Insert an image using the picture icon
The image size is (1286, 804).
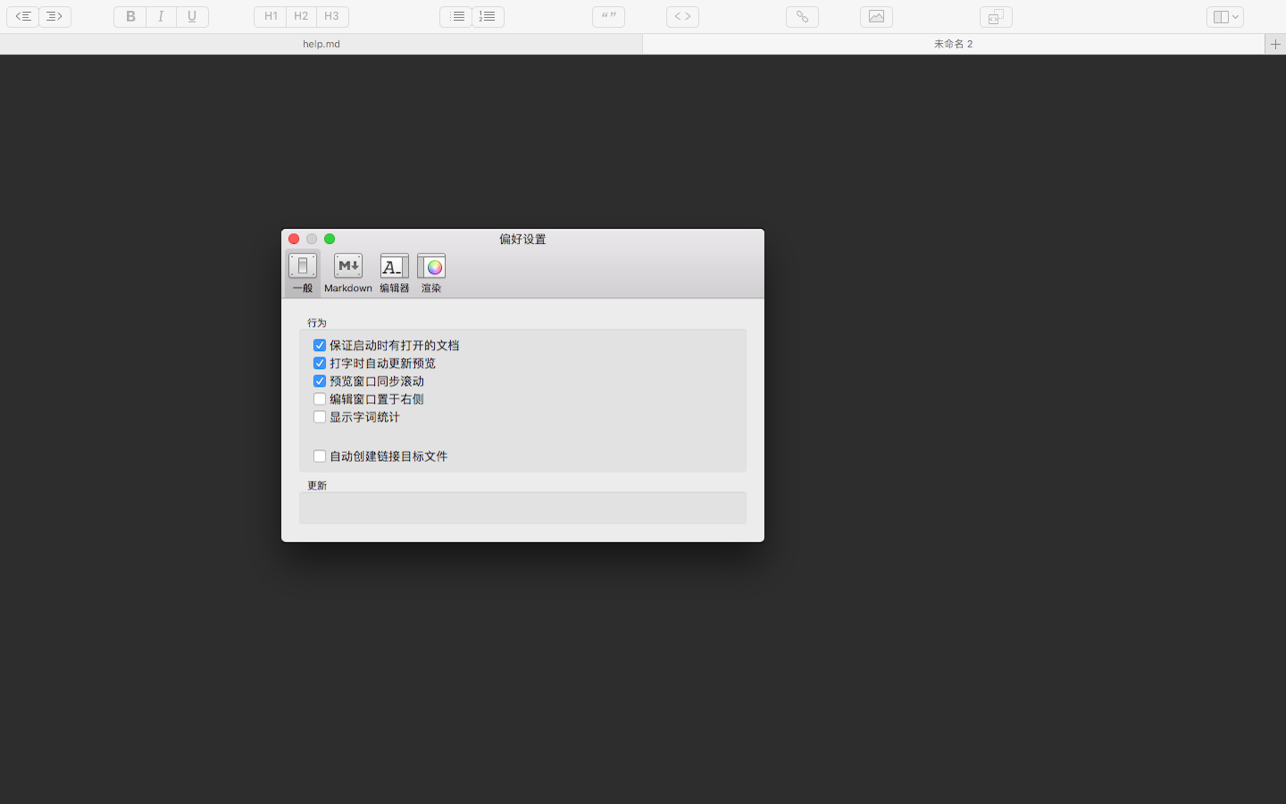click(x=876, y=16)
